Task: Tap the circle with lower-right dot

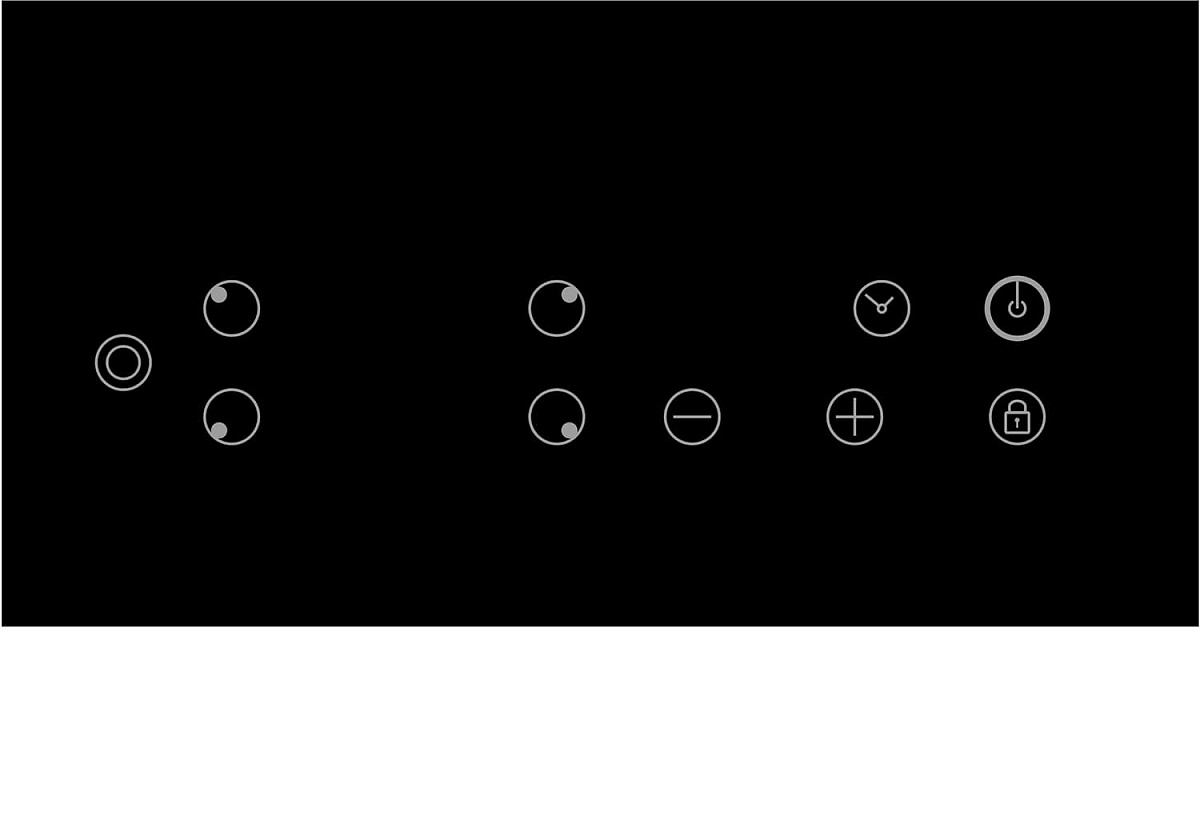Action: click(557, 417)
